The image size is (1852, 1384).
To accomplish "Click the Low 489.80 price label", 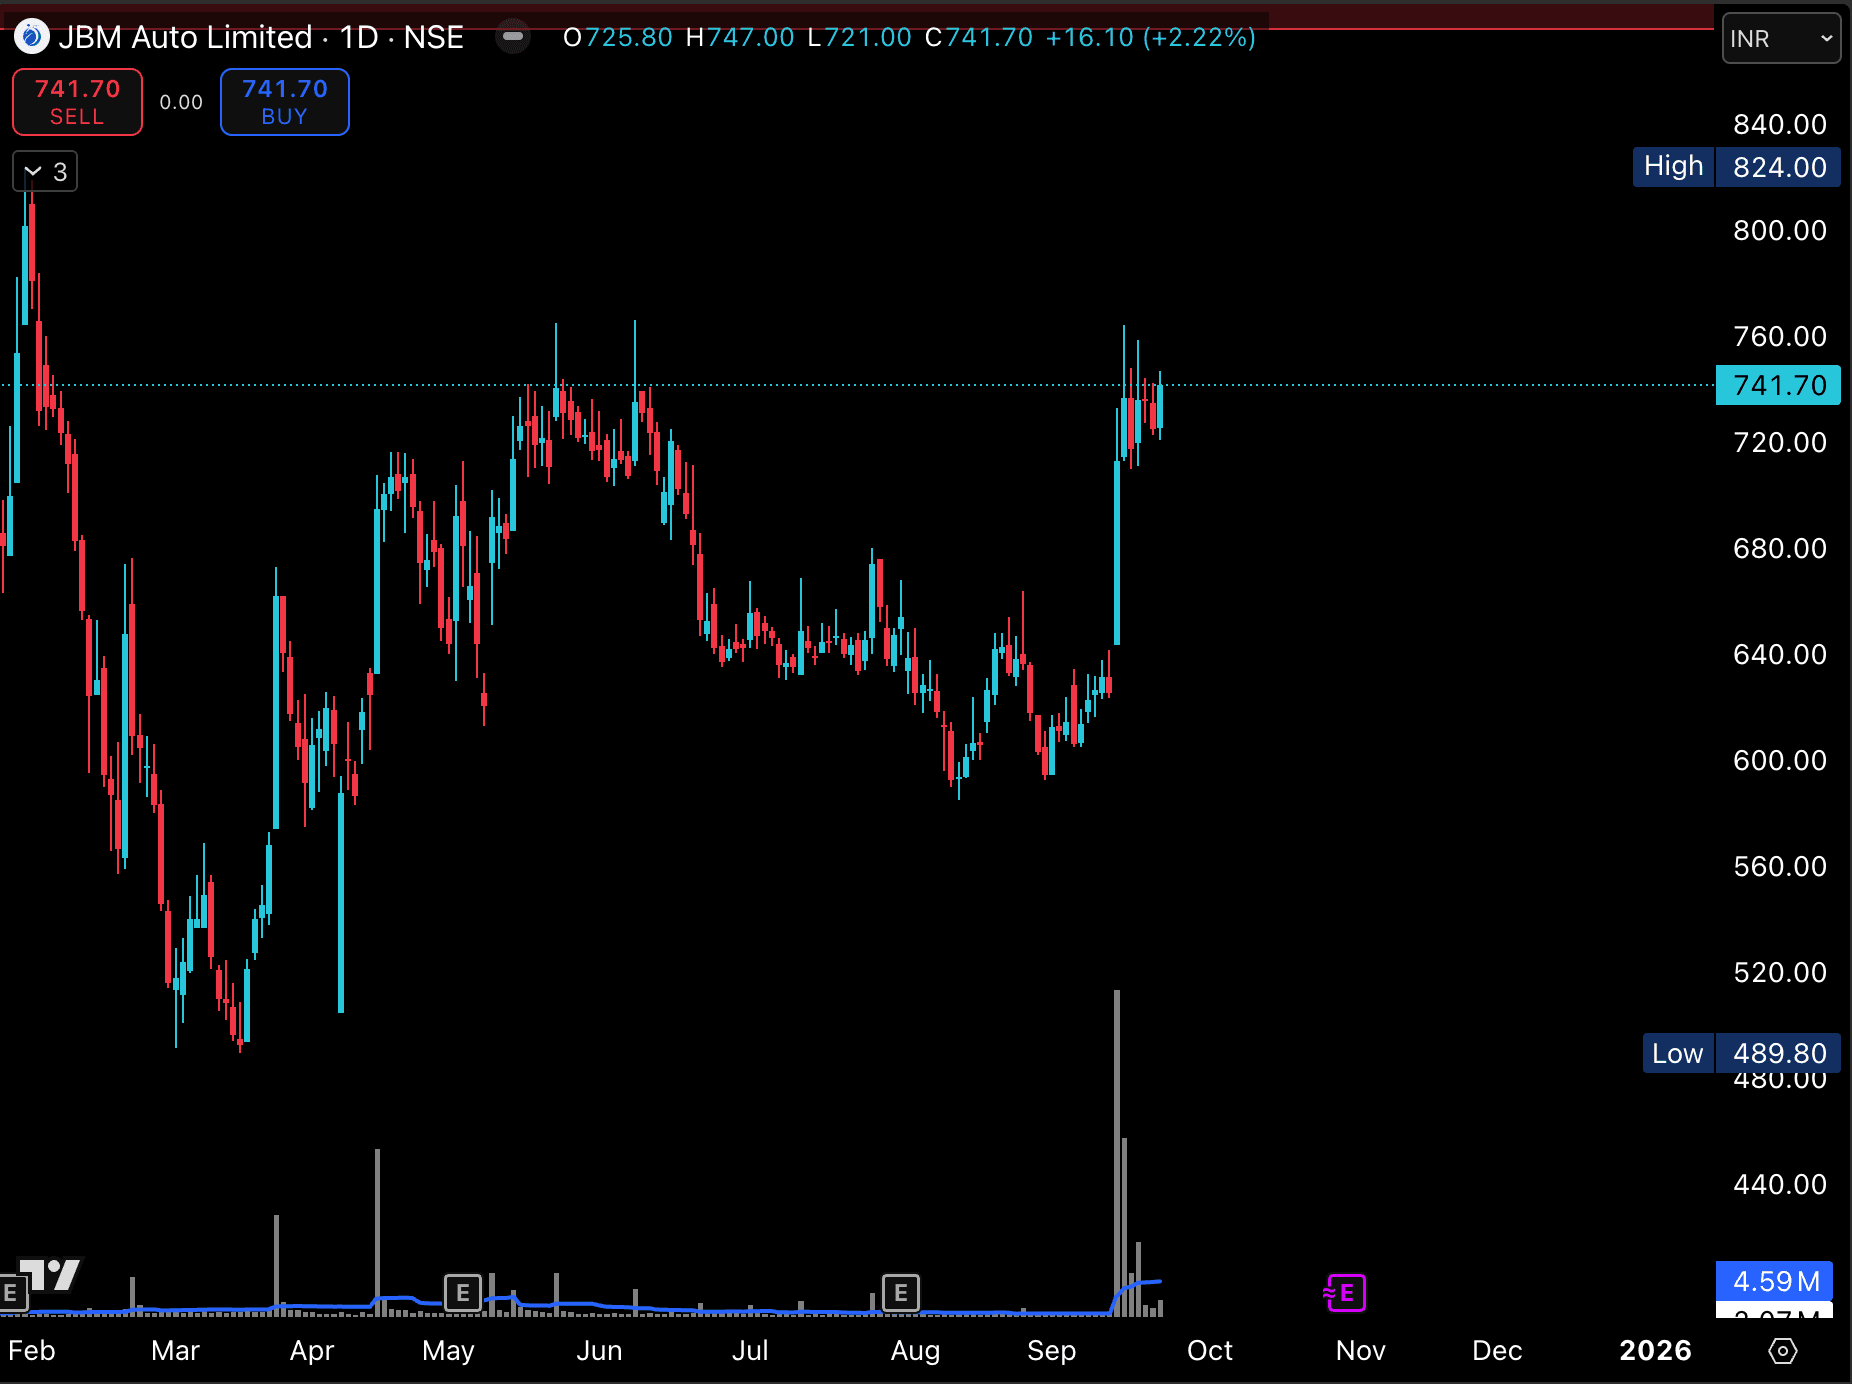I will pos(1741,1053).
